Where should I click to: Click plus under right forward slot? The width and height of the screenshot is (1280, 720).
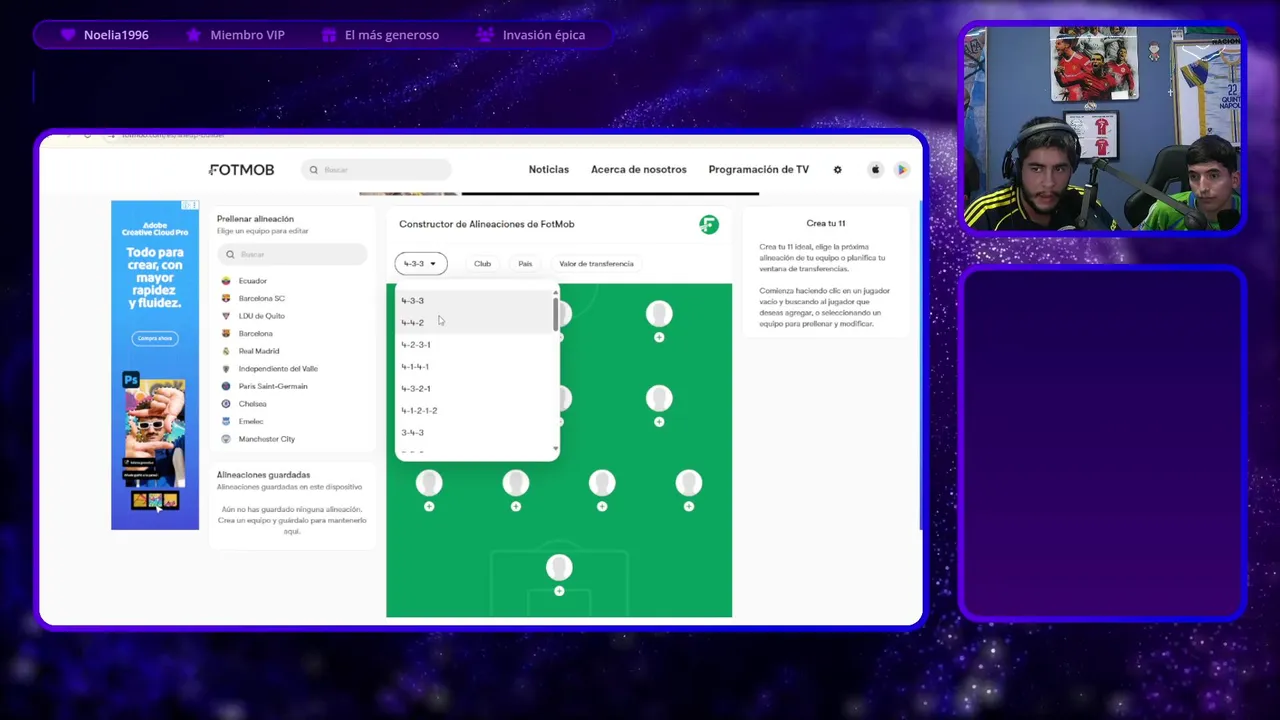coord(659,337)
